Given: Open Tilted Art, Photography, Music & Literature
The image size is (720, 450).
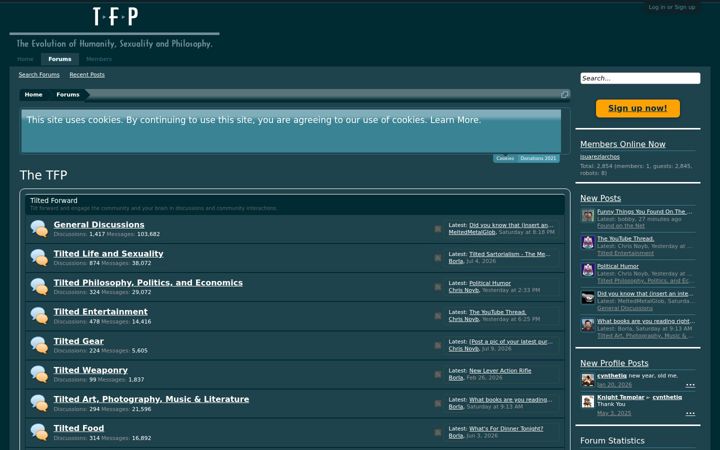Looking at the screenshot, I should coord(151,399).
